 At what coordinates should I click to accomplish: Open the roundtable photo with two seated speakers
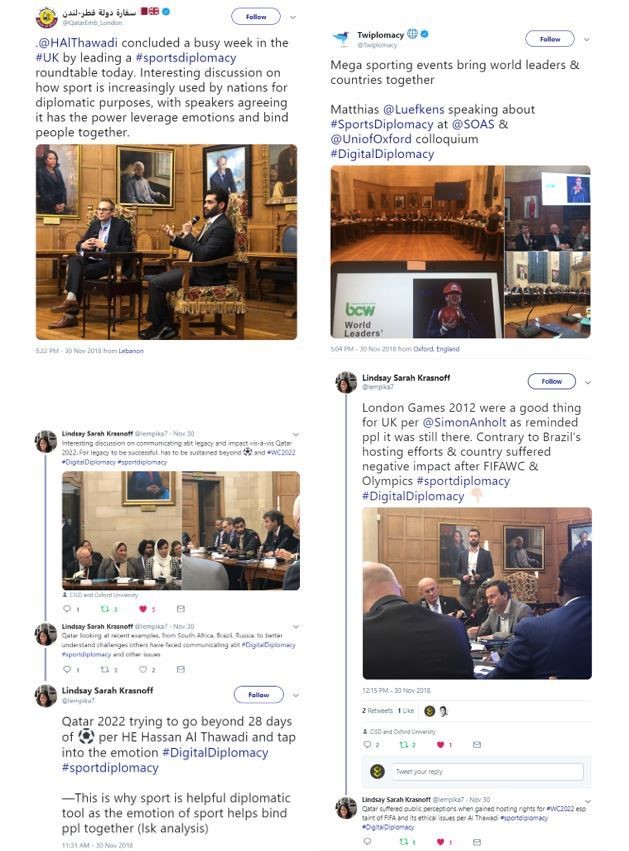[166, 242]
